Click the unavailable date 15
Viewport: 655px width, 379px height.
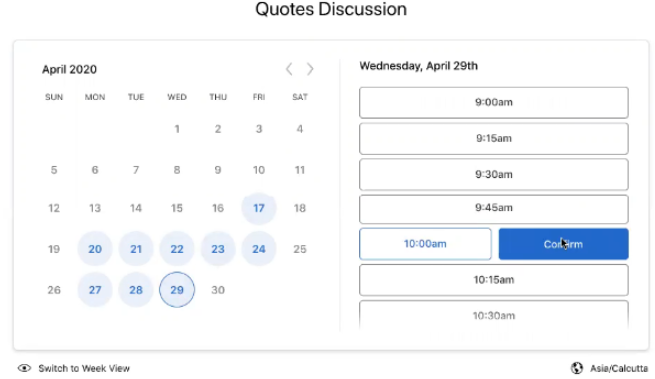(177, 208)
